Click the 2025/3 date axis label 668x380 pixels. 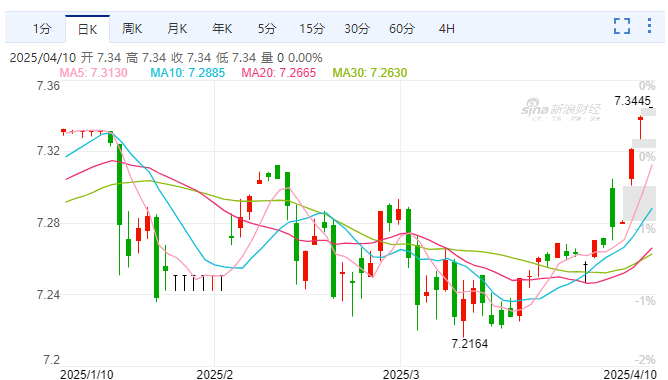coord(401,374)
